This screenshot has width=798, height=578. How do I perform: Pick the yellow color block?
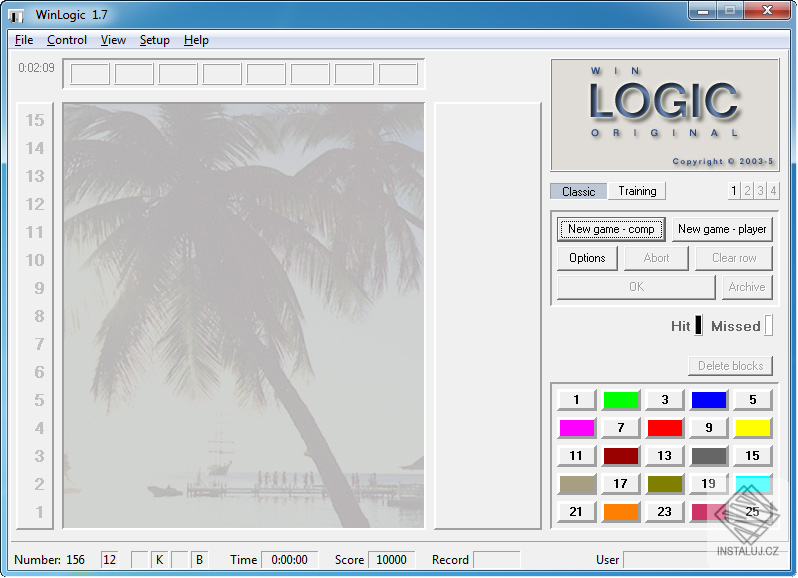click(x=753, y=428)
